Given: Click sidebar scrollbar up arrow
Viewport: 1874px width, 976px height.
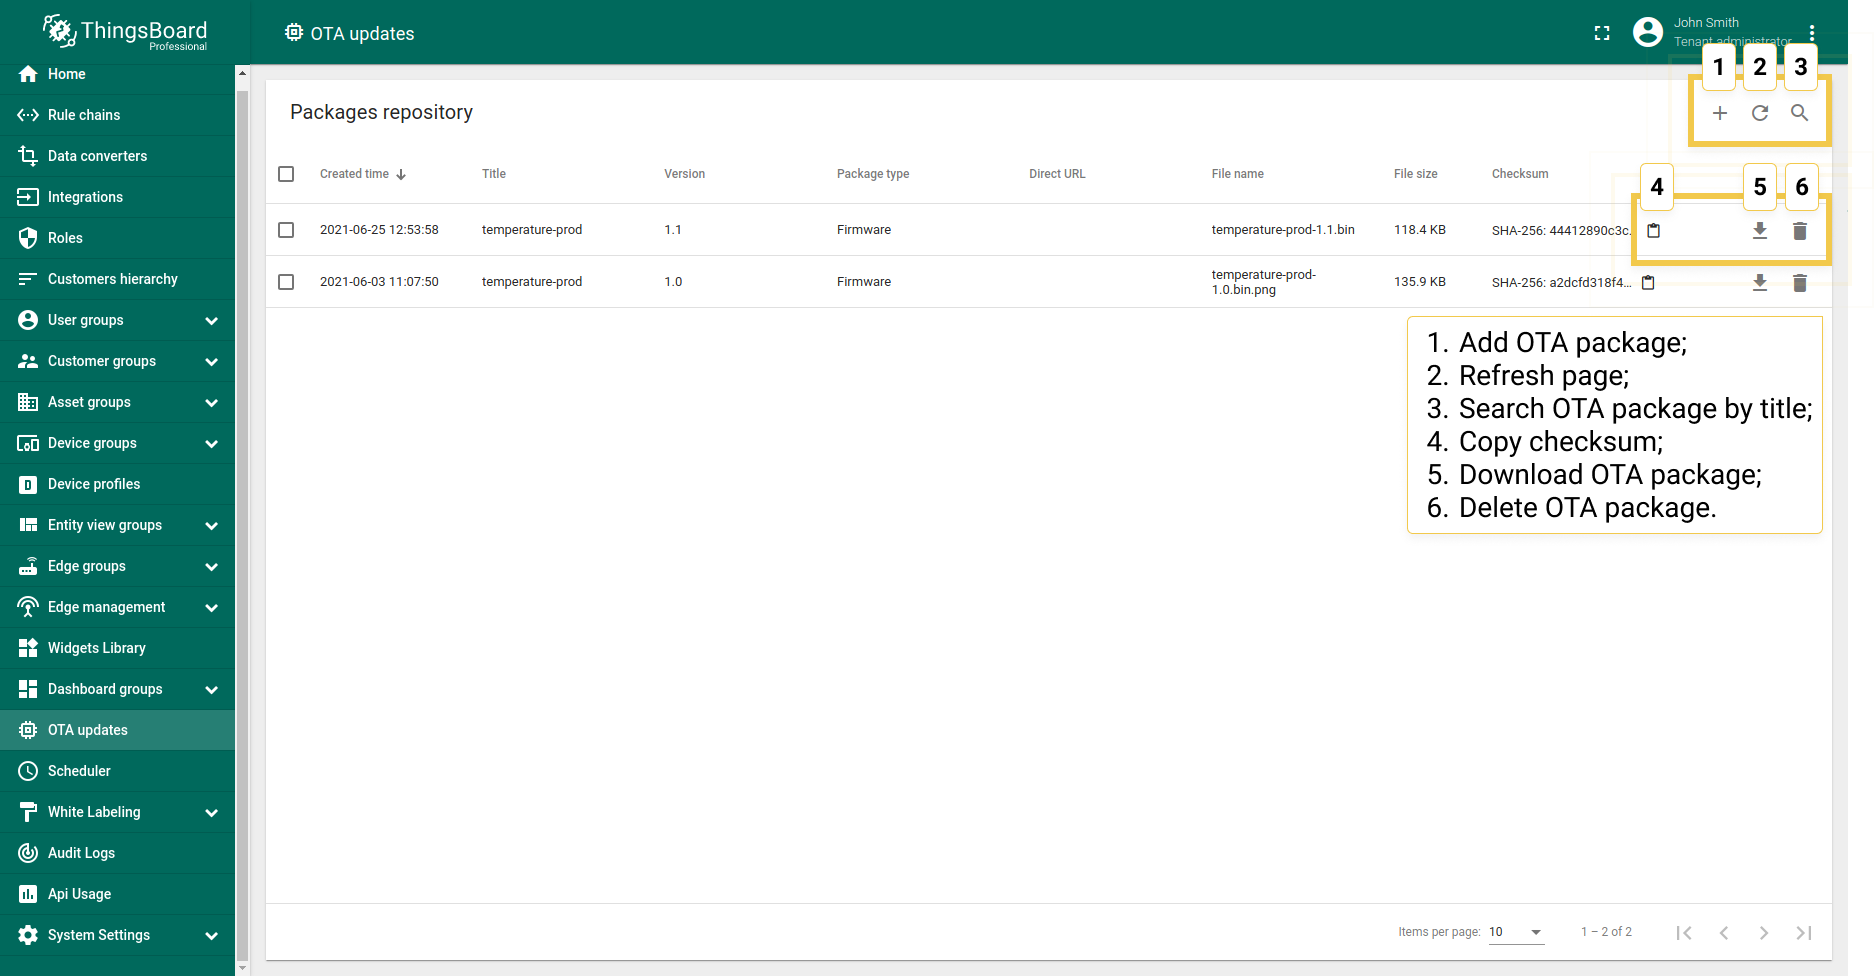Looking at the screenshot, I should [x=242, y=73].
